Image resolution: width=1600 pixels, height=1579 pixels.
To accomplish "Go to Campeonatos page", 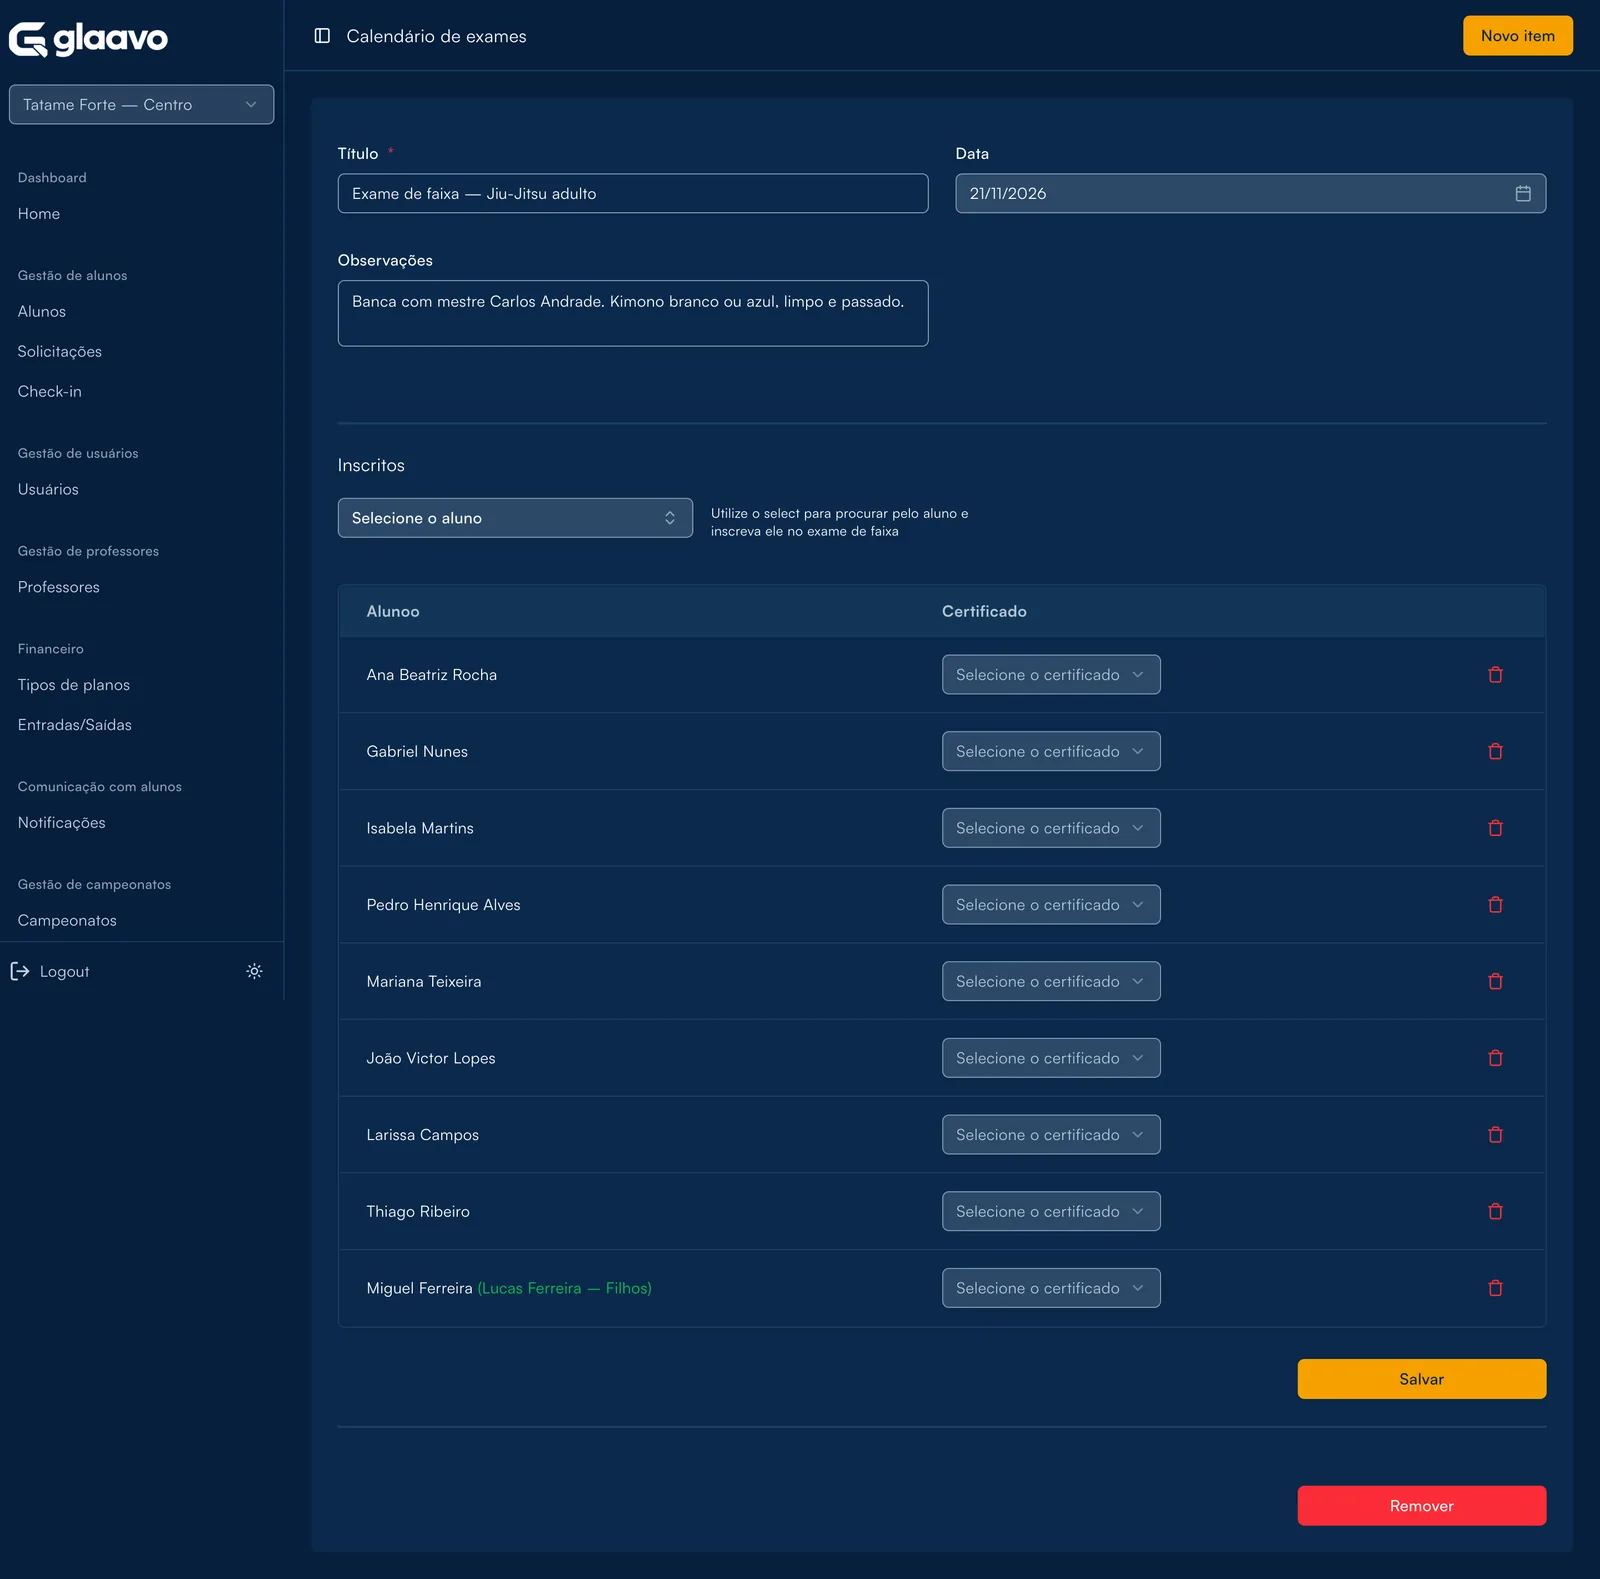I will coord(67,921).
